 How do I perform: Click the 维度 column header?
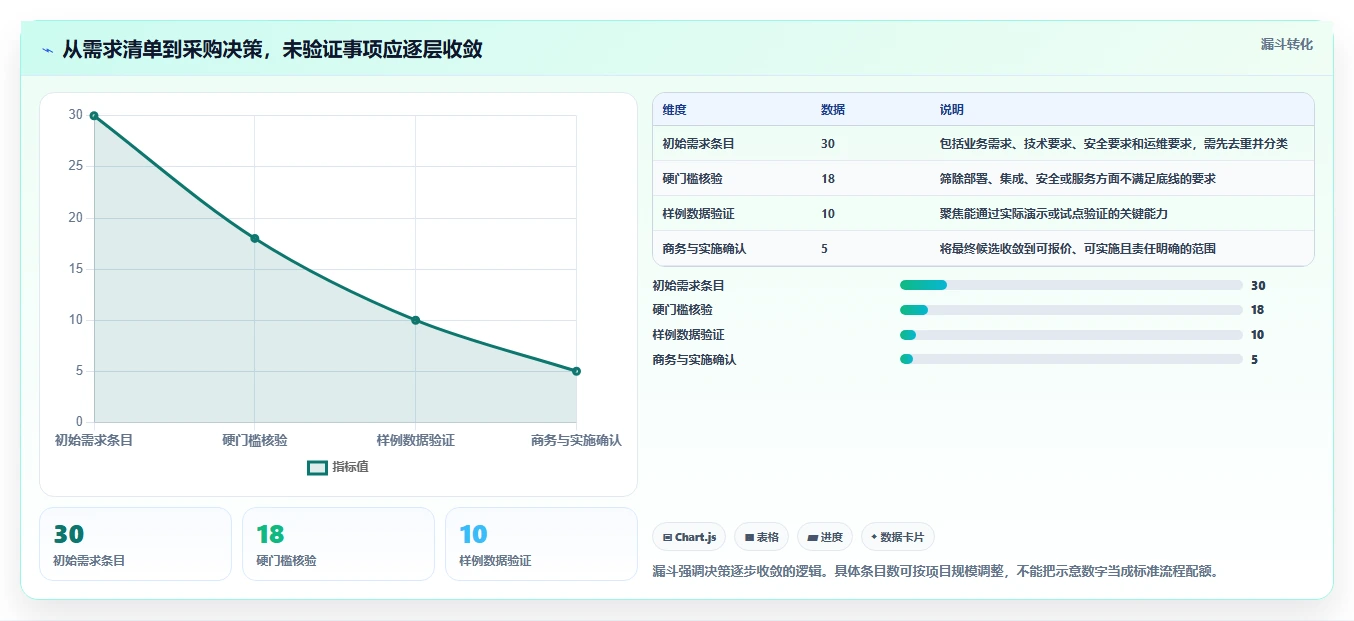[x=674, y=110]
